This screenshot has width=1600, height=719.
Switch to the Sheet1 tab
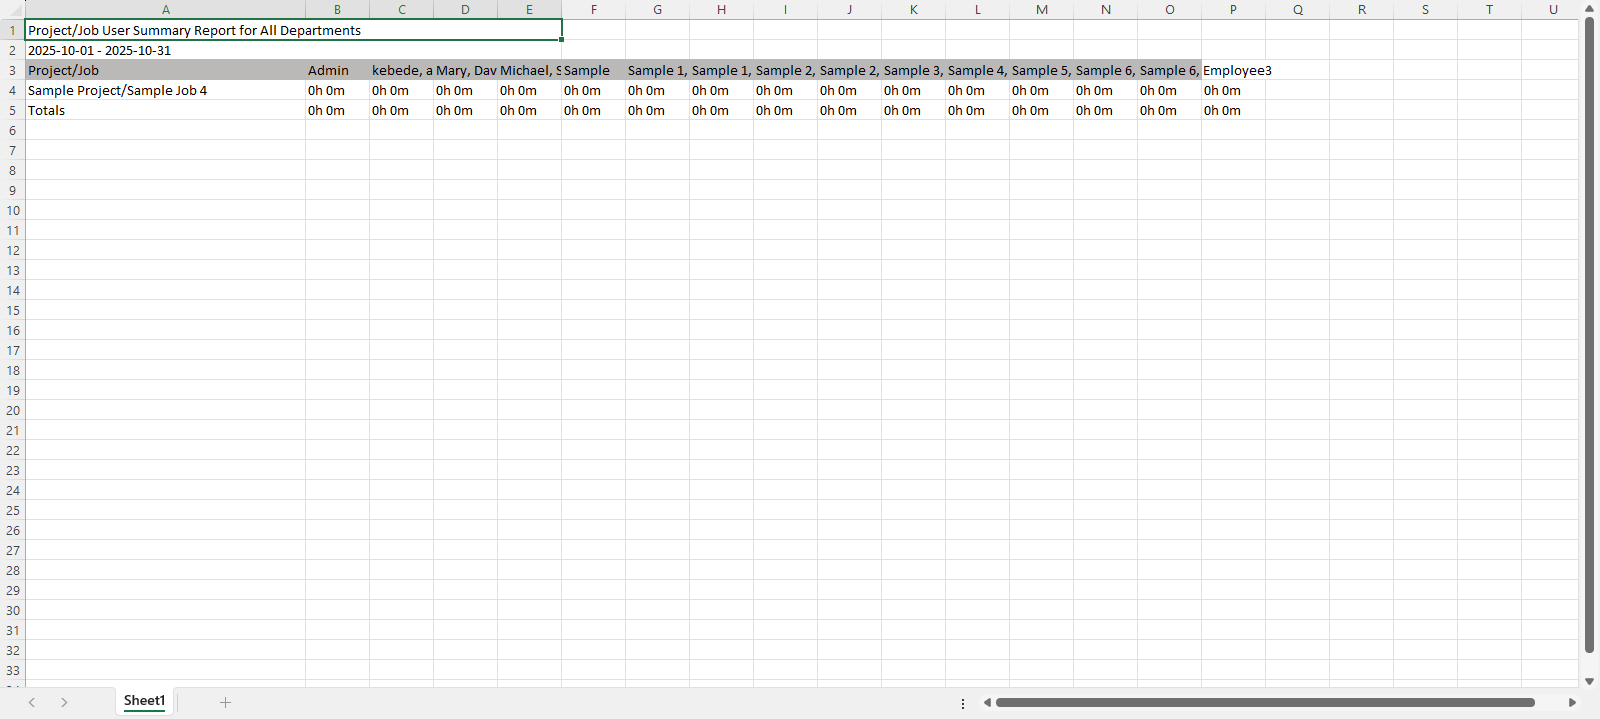[144, 701]
